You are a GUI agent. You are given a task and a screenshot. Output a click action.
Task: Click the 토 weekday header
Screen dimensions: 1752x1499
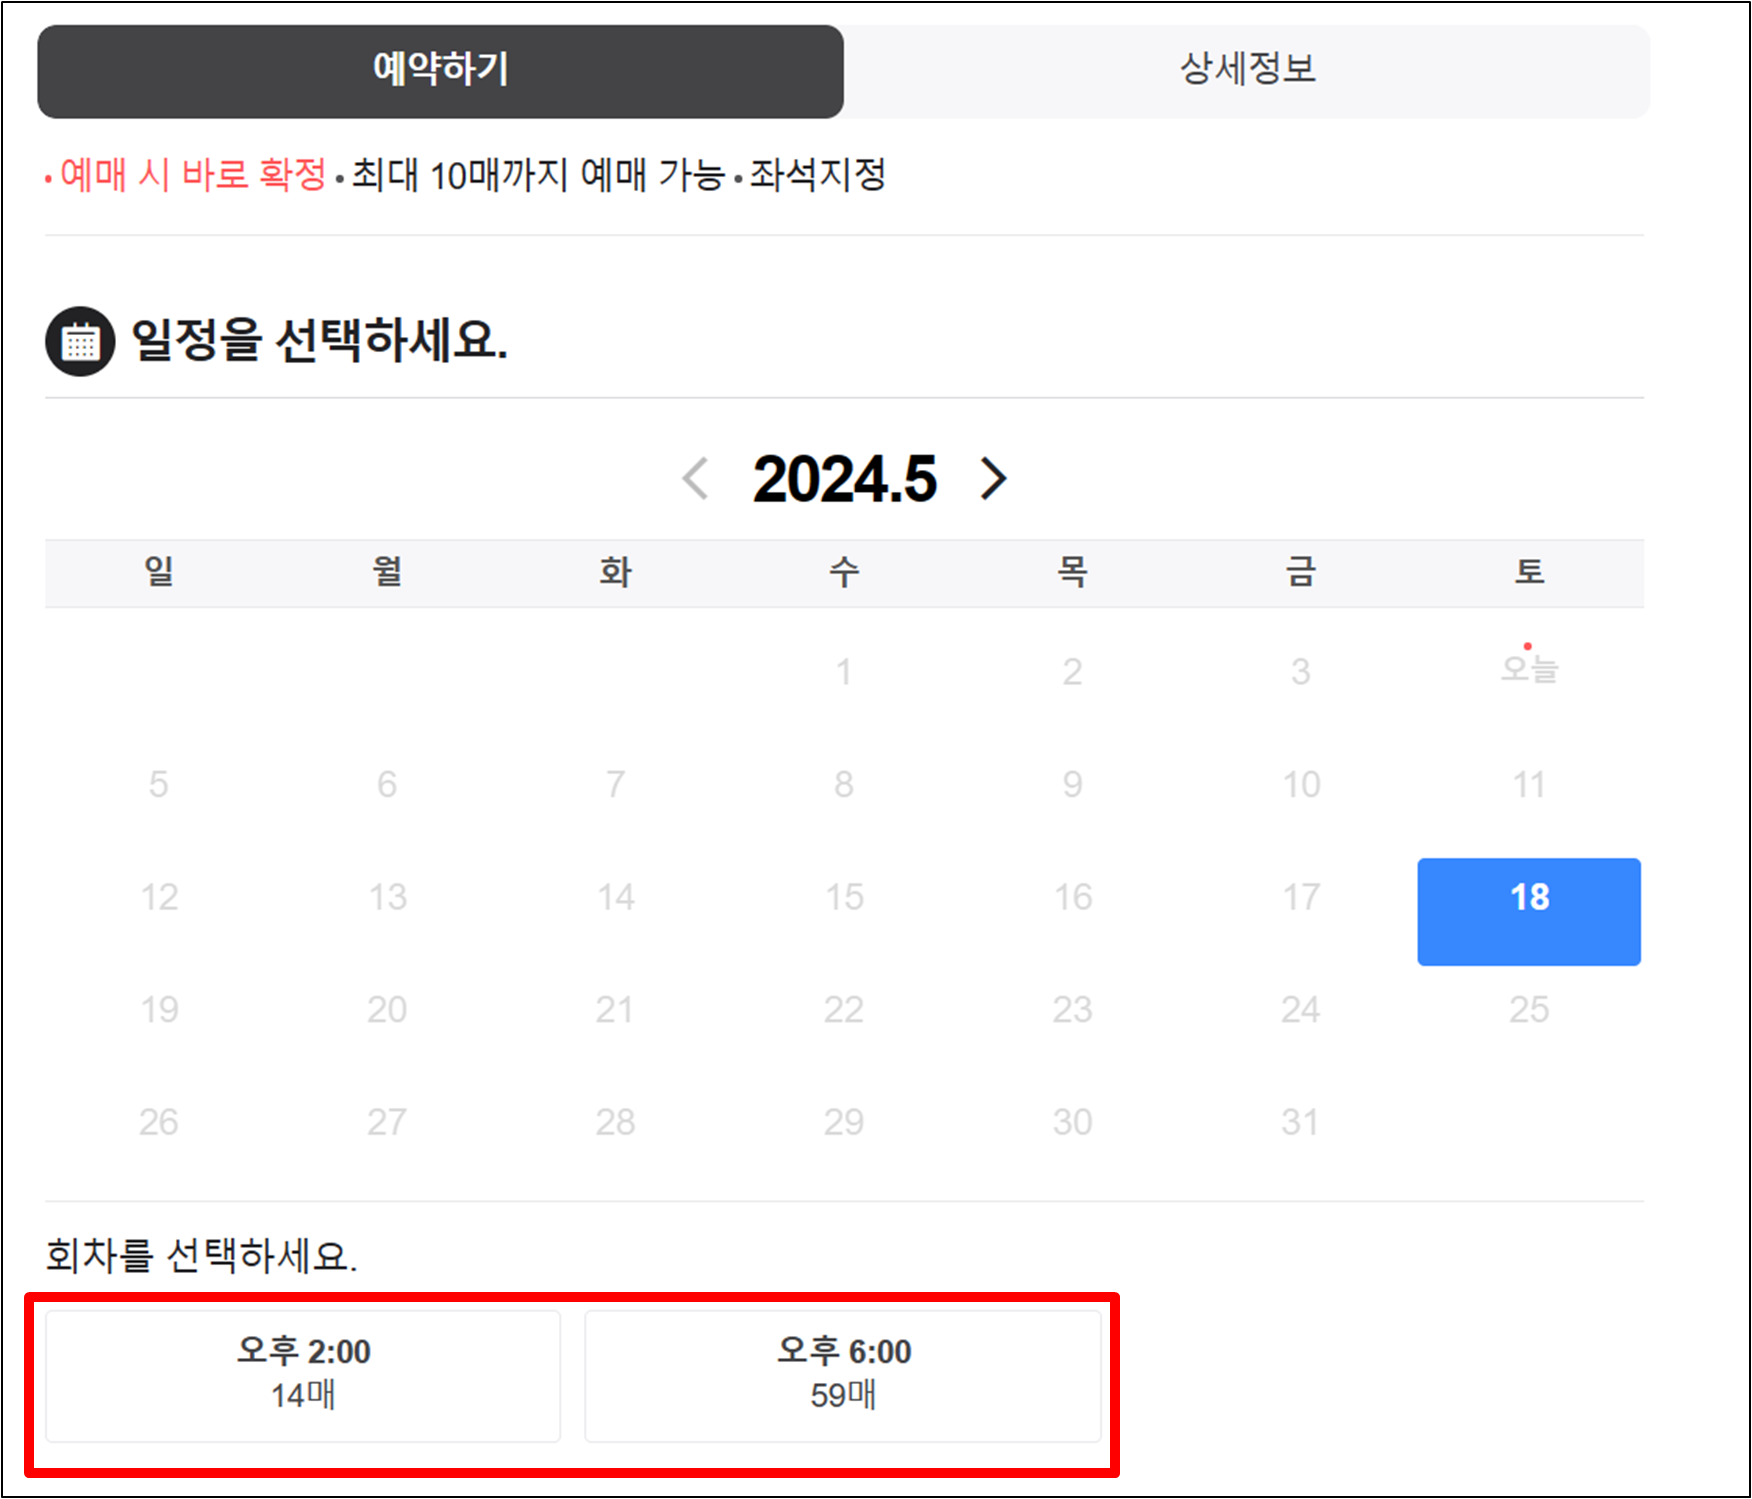(x=1529, y=571)
